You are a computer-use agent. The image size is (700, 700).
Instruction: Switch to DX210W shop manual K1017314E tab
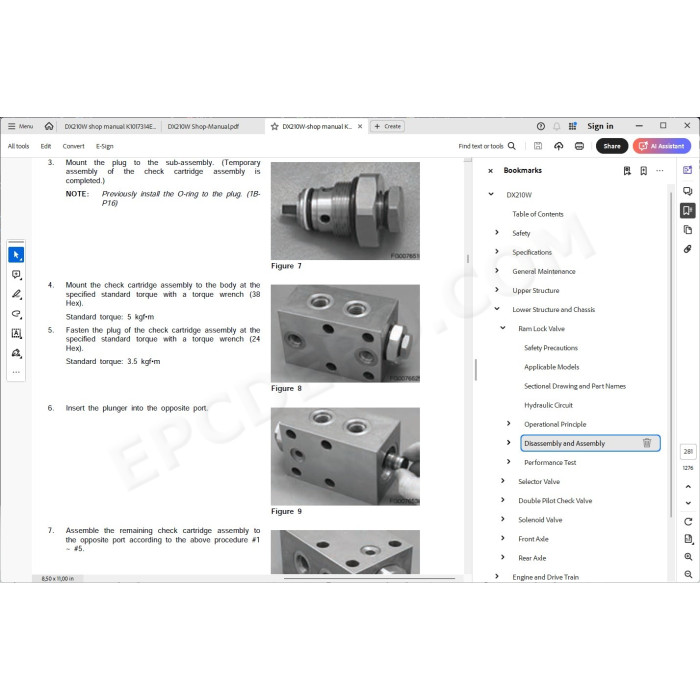pos(110,126)
